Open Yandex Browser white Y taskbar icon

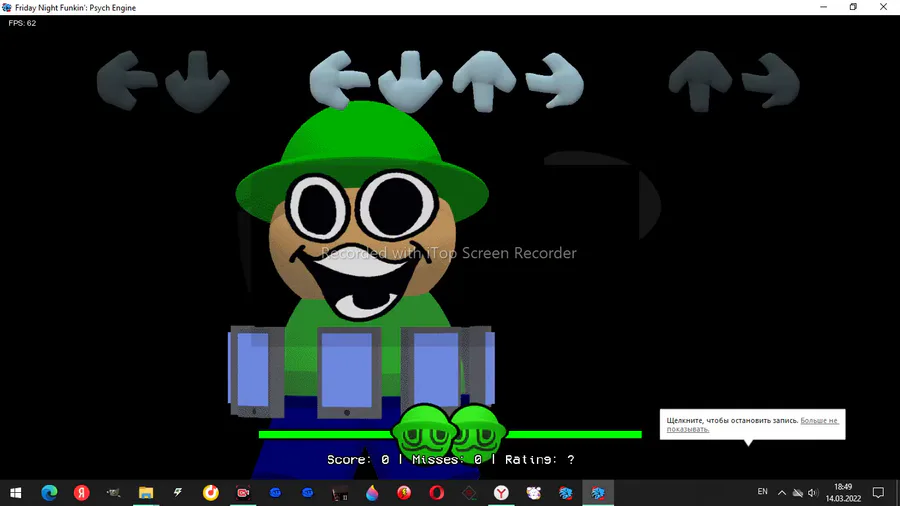(501, 493)
